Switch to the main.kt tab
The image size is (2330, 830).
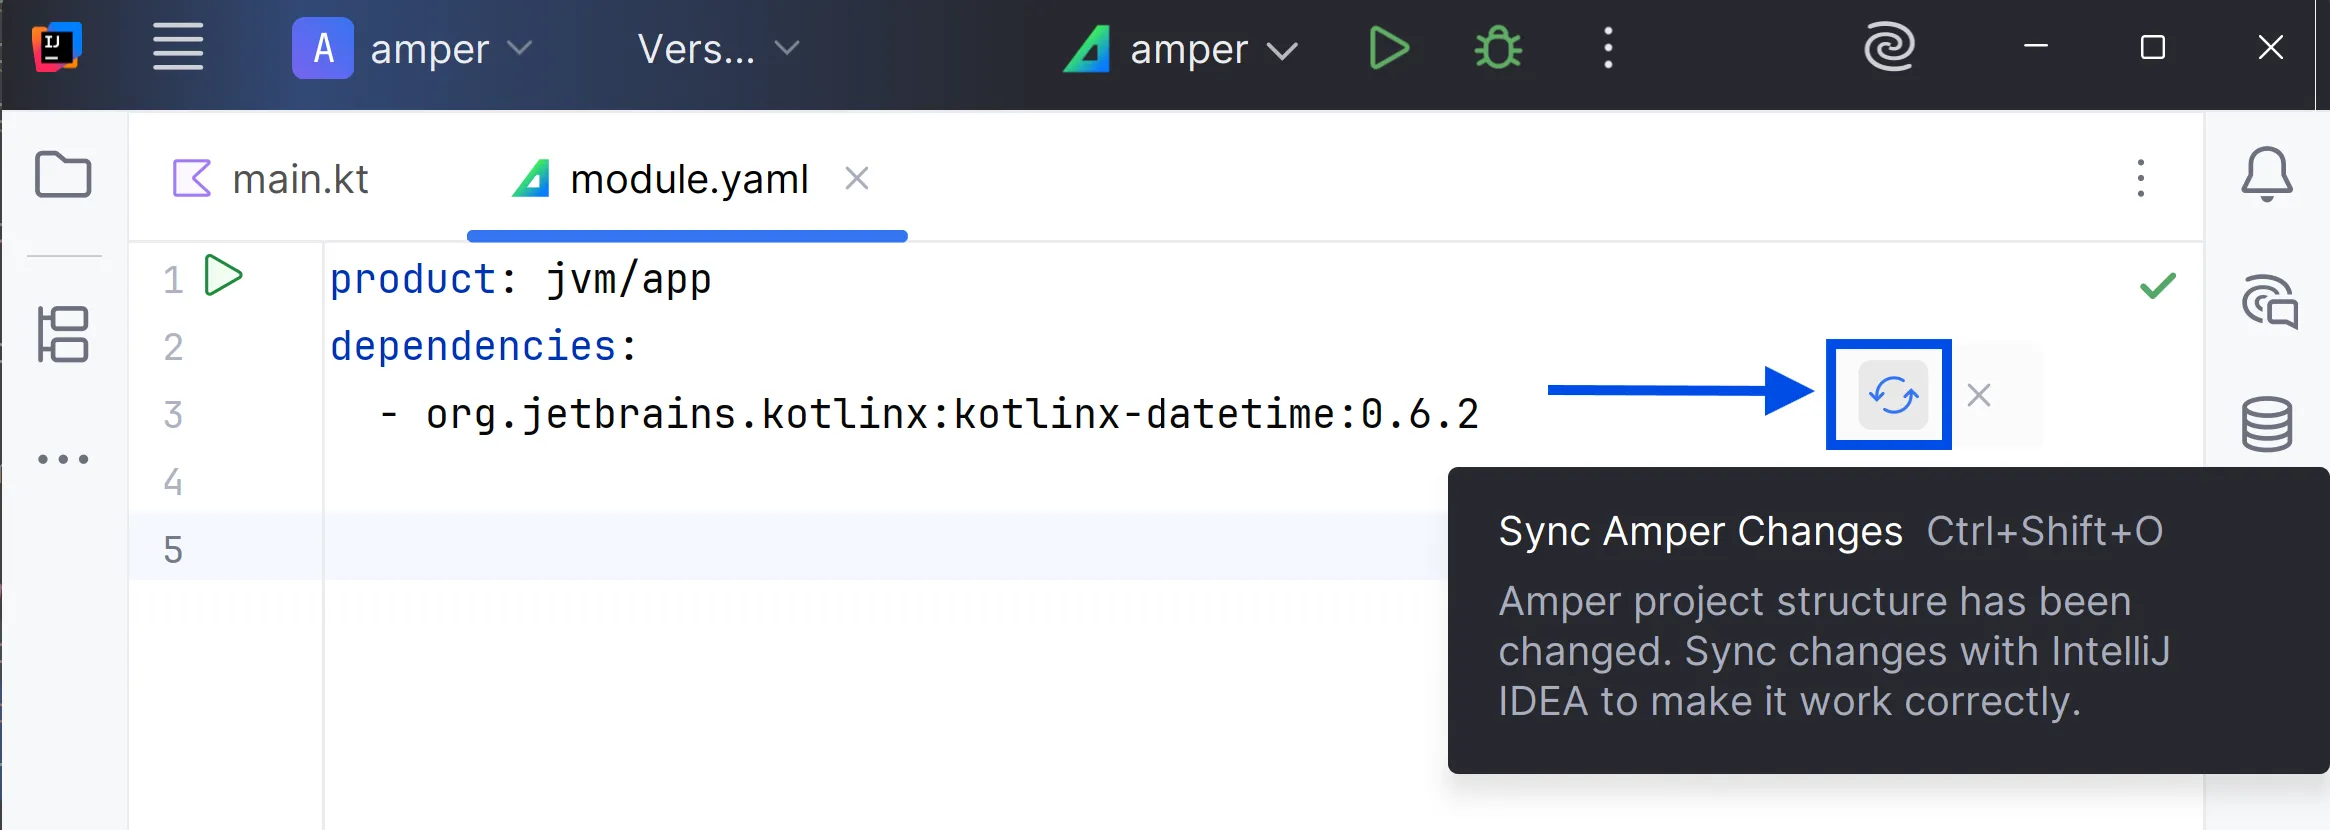click(x=272, y=180)
